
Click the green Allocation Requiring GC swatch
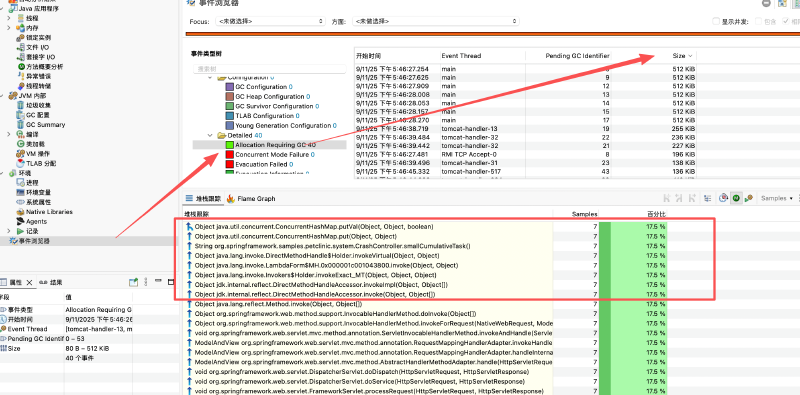(230, 145)
